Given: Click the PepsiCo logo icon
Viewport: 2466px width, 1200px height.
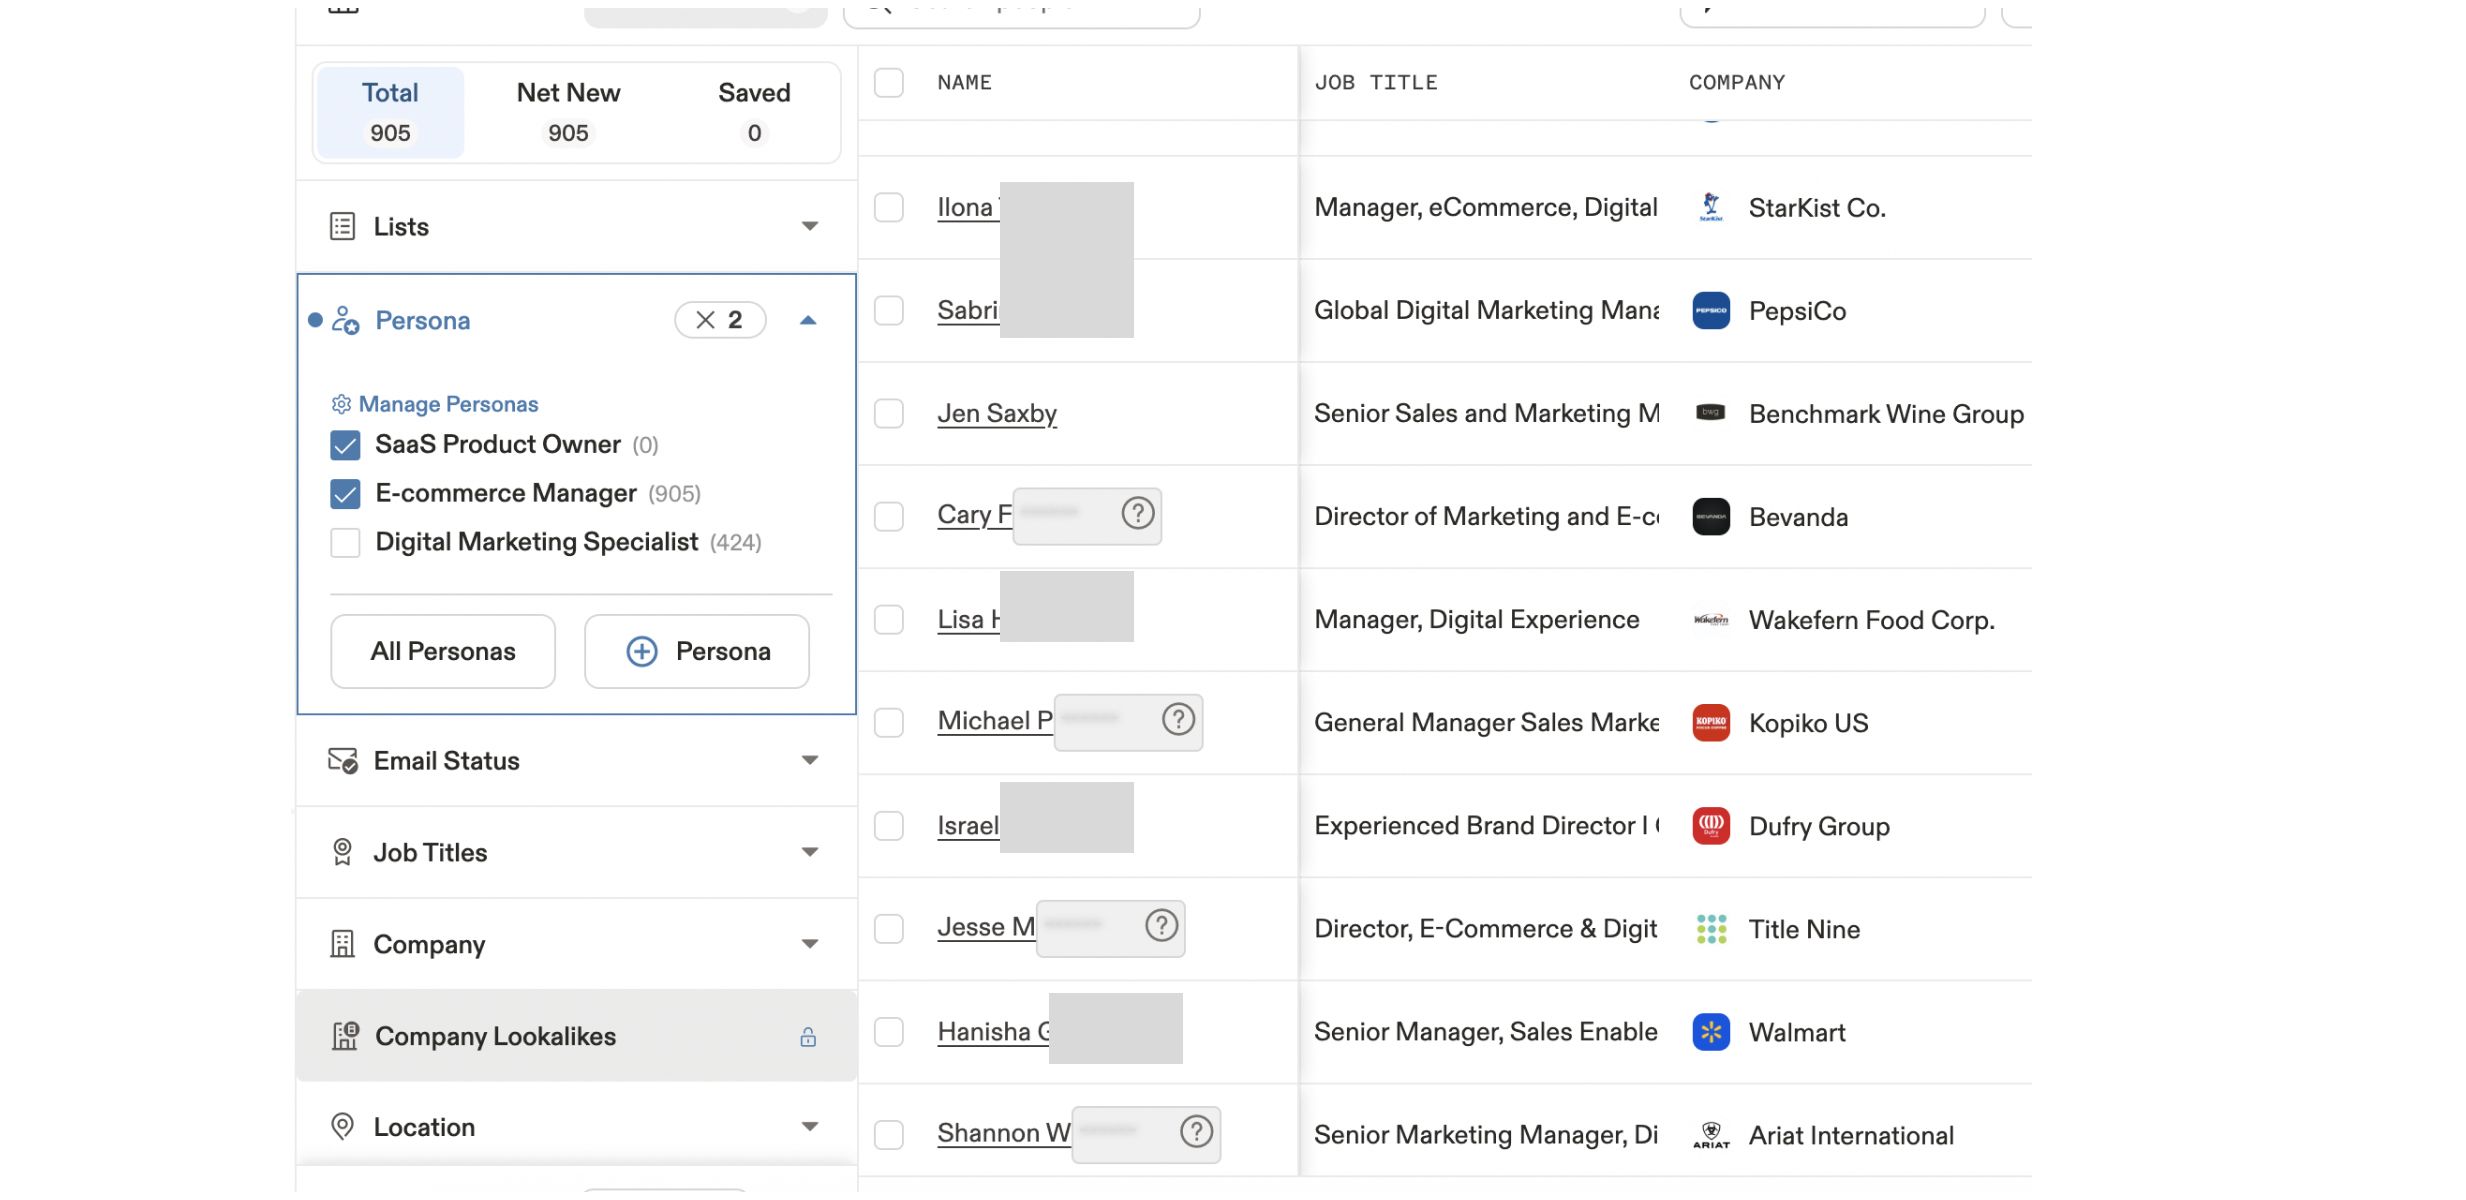Looking at the screenshot, I should pyautogui.click(x=1711, y=311).
